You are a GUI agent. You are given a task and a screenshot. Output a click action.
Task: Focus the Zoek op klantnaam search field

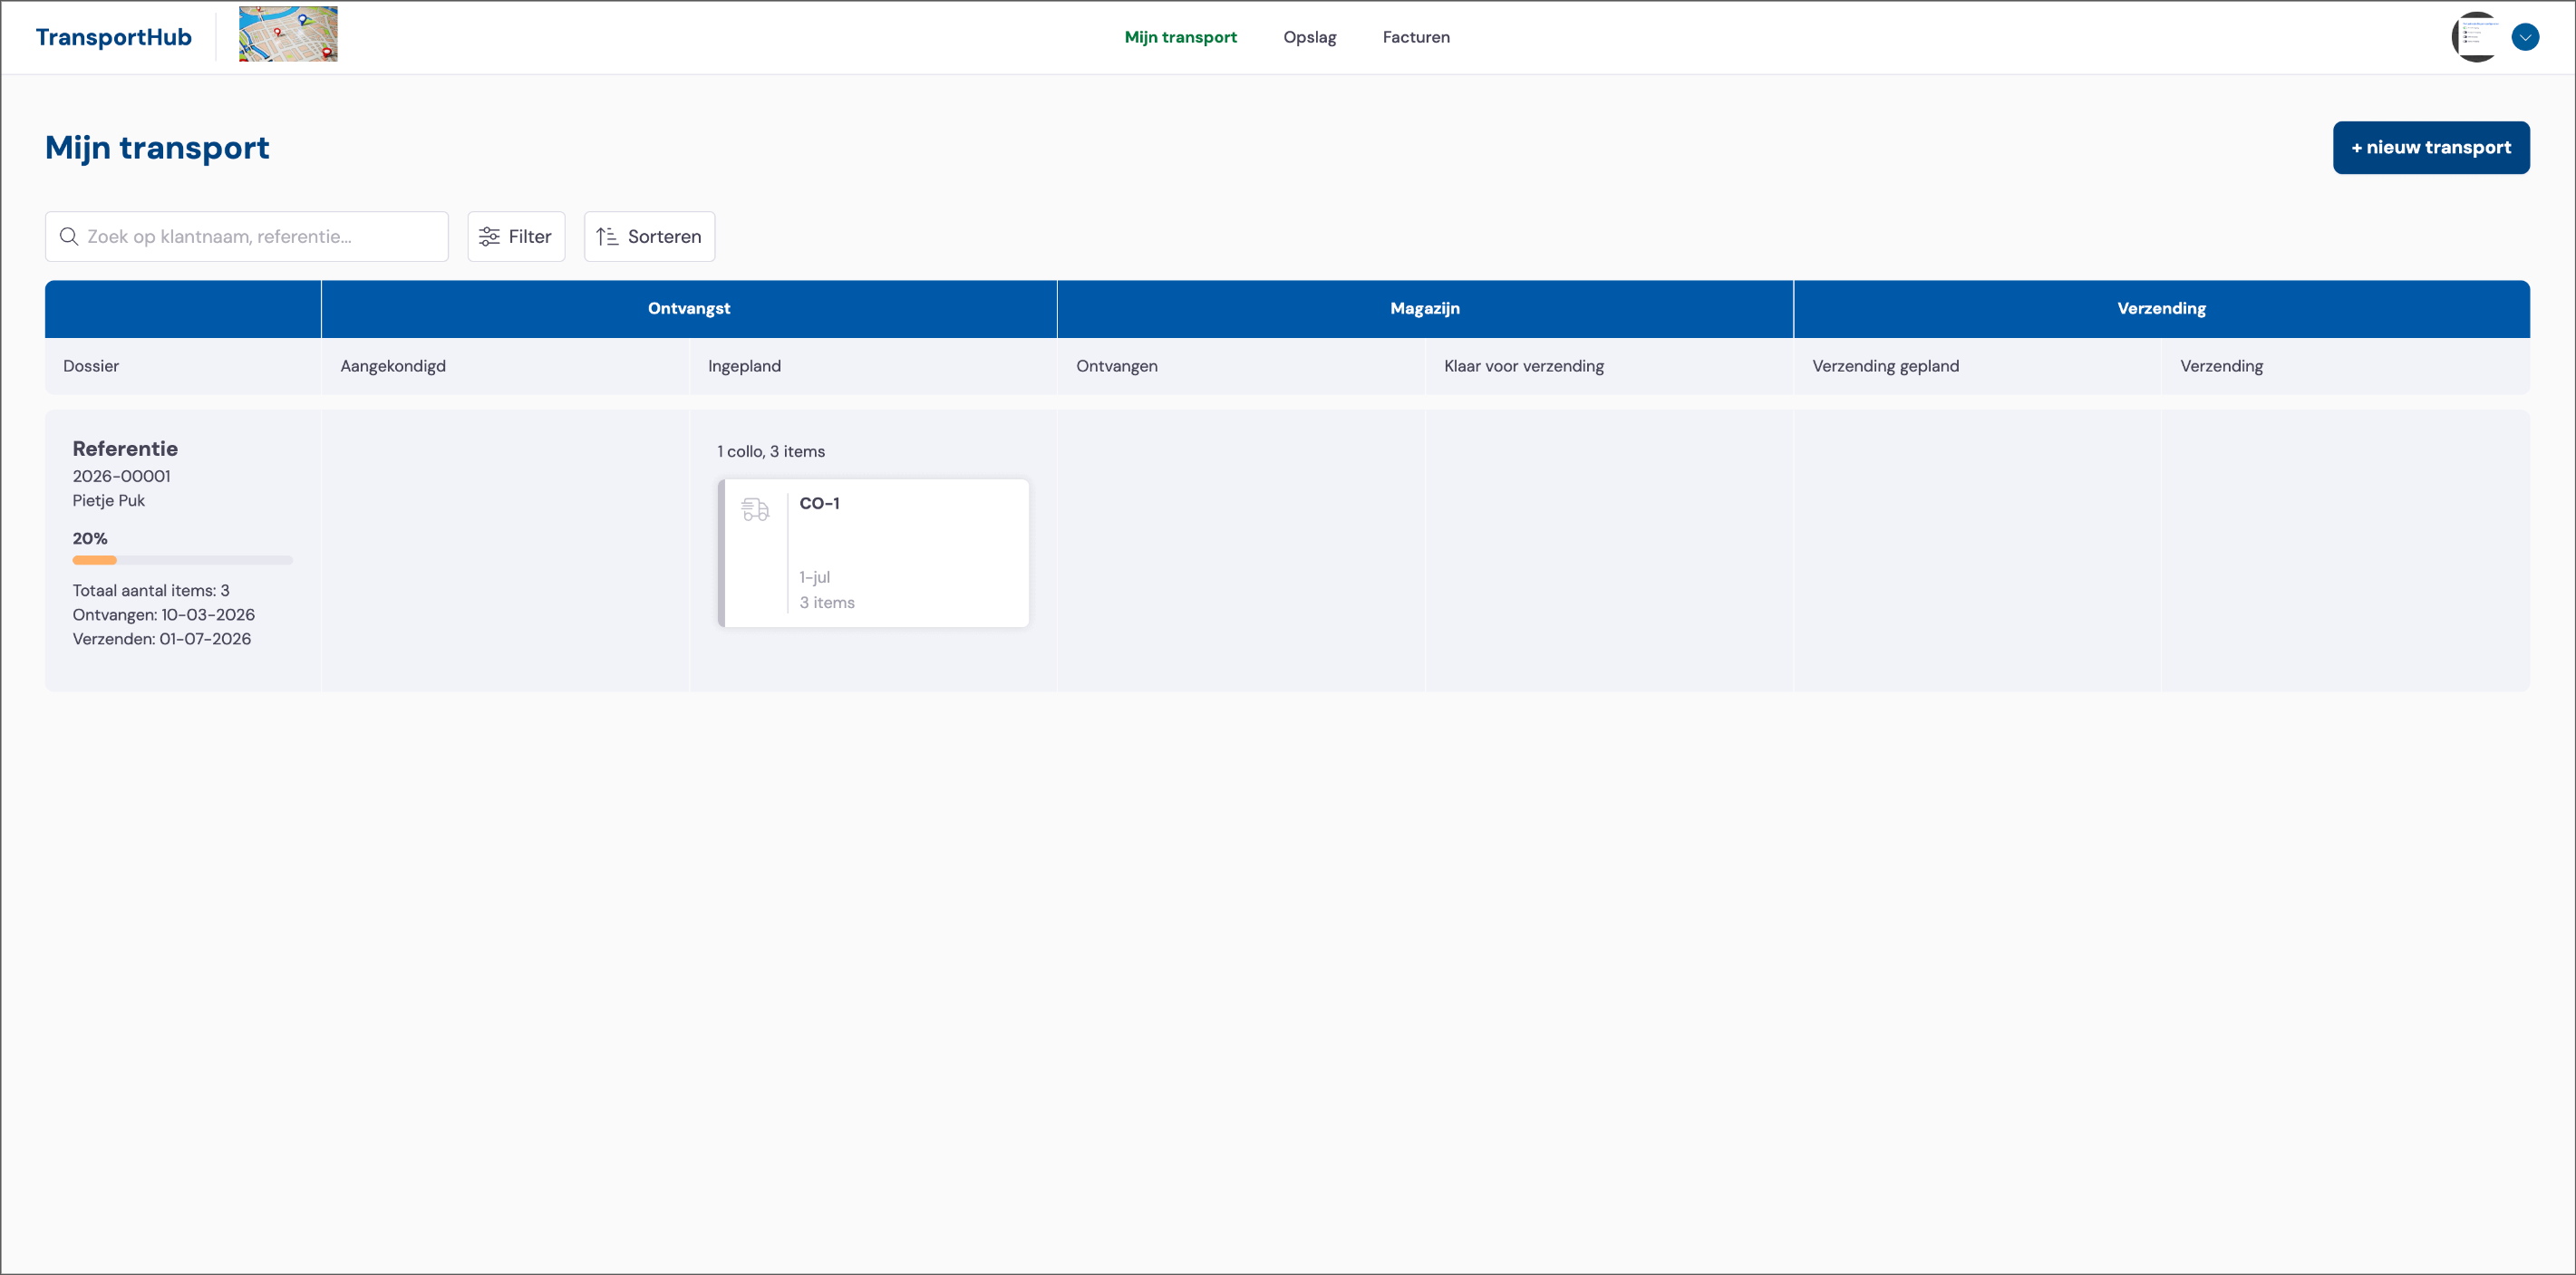click(x=246, y=236)
